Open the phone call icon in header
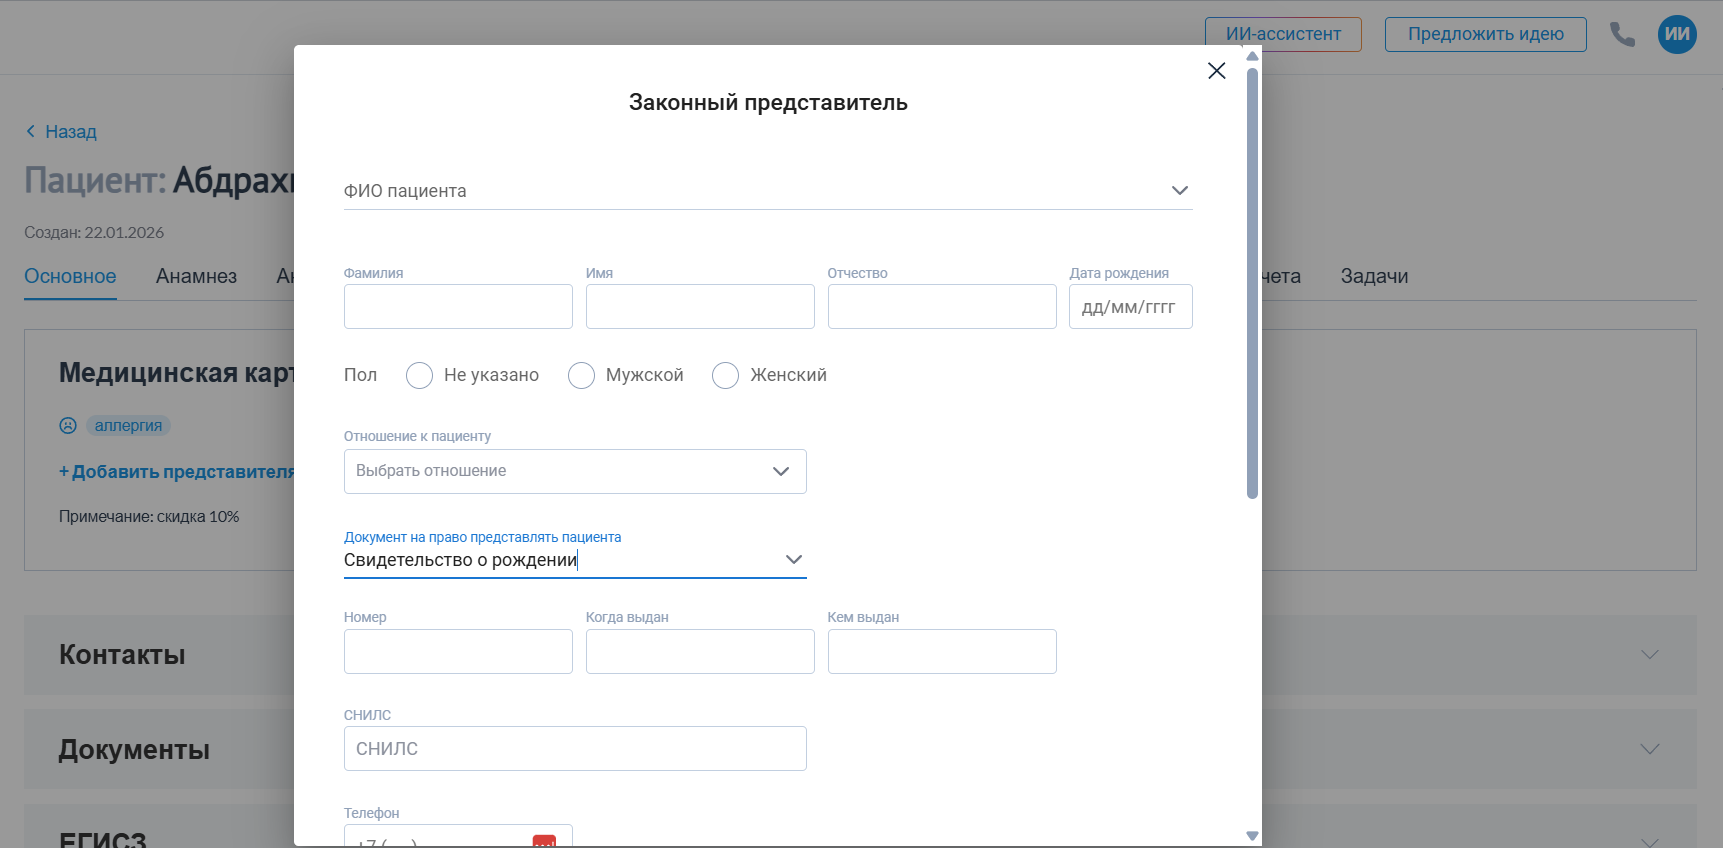This screenshot has height=848, width=1723. coord(1622,35)
